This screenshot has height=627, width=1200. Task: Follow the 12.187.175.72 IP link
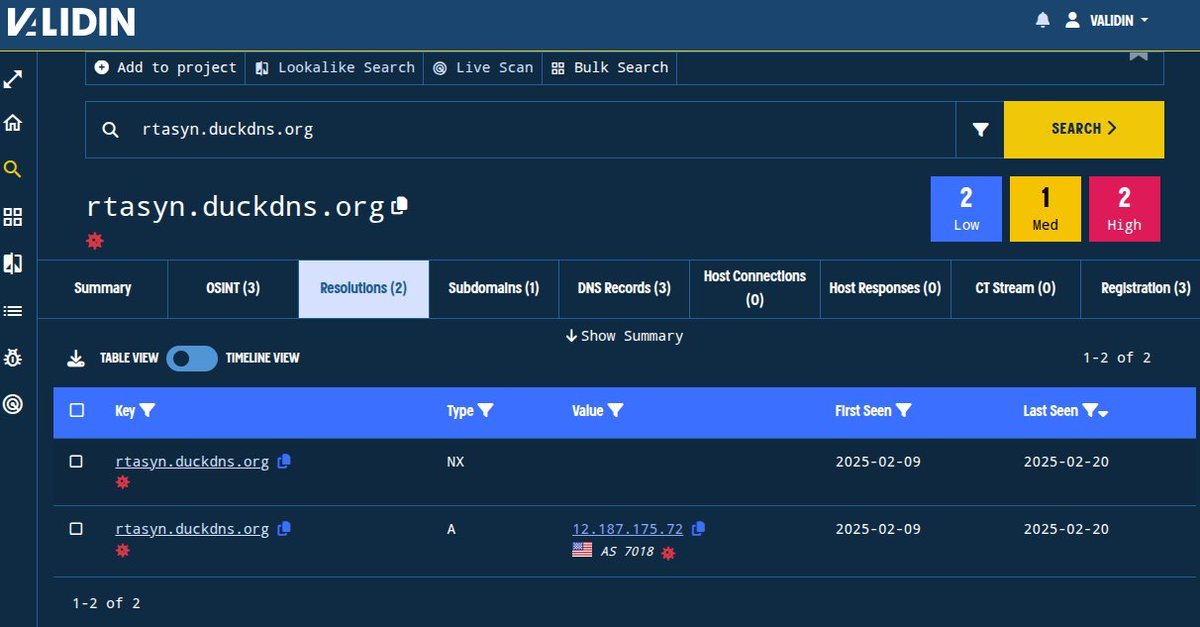(x=627, y=529)
